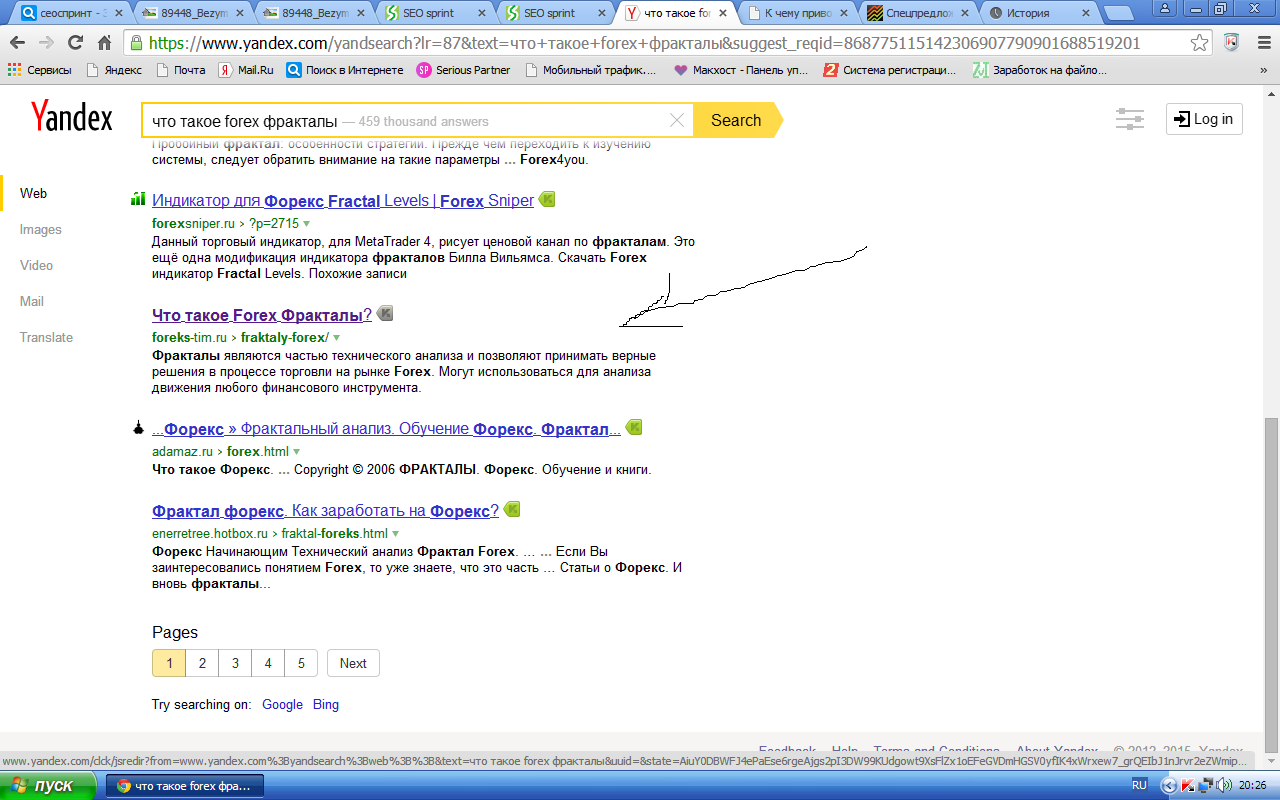1280x800 pixels.
Task: Go to results page 5
Action: [x=301, y=663]
